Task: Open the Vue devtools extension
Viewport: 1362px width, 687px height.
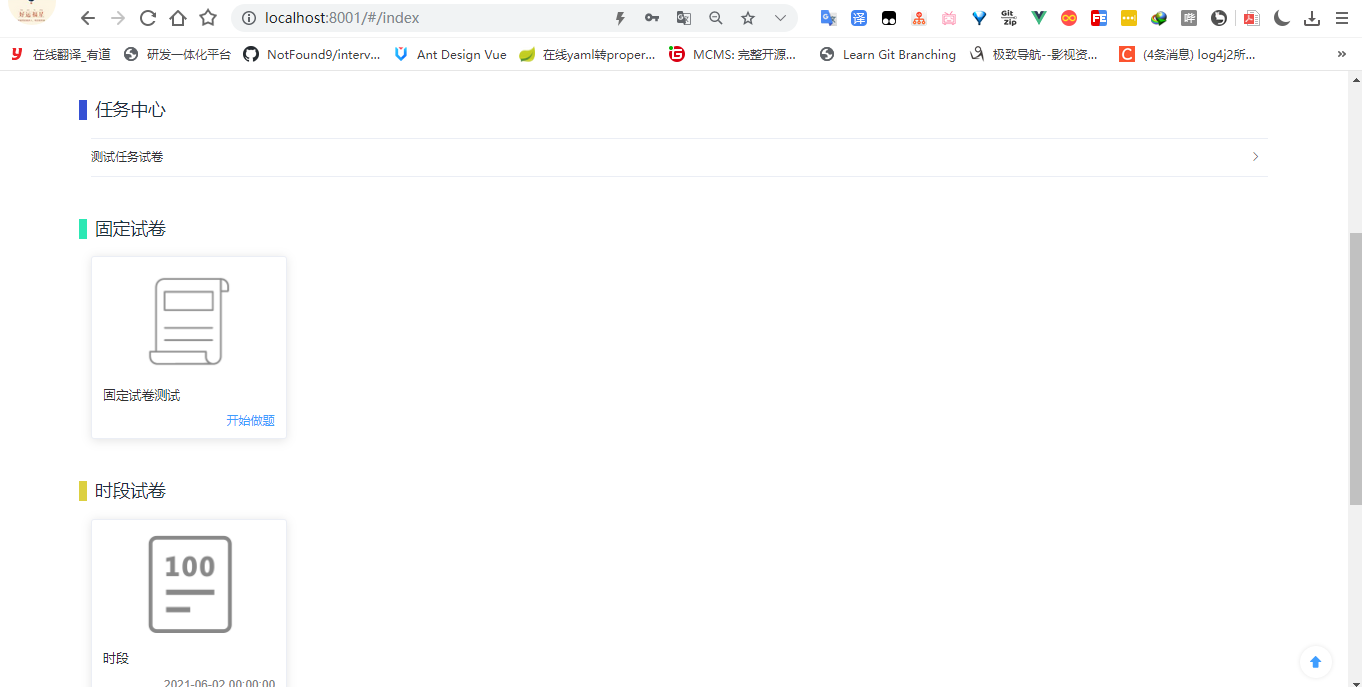Action: click(1039, 18)
